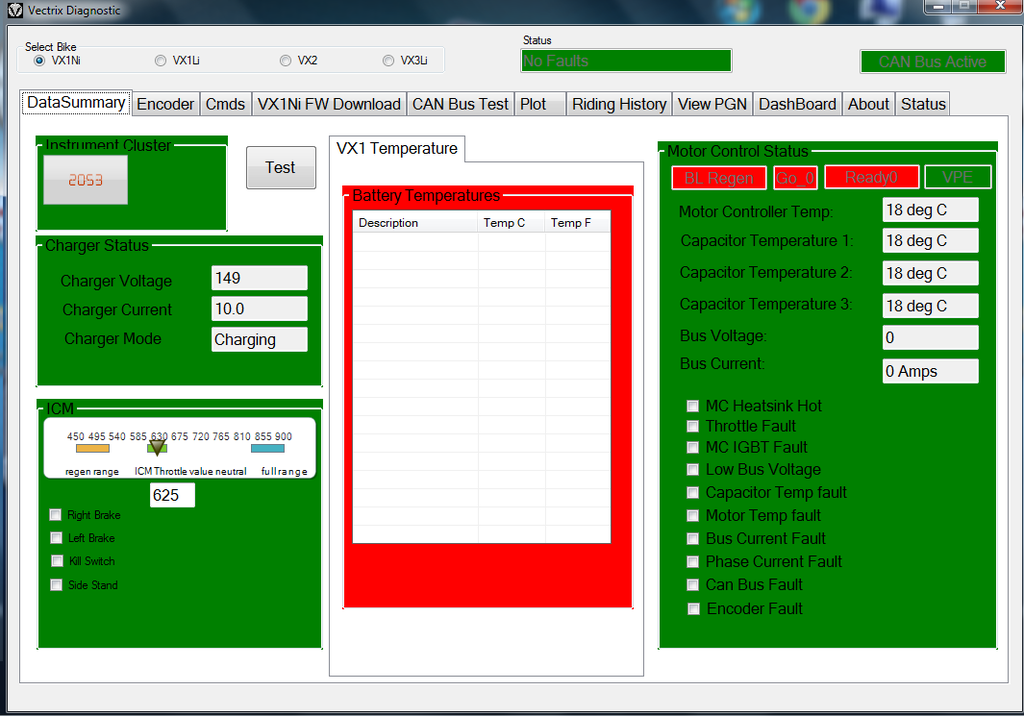This screenshot has height=716, width=1024.
Task: Choose the VX2 bike option
Action: tap(285, 61)
